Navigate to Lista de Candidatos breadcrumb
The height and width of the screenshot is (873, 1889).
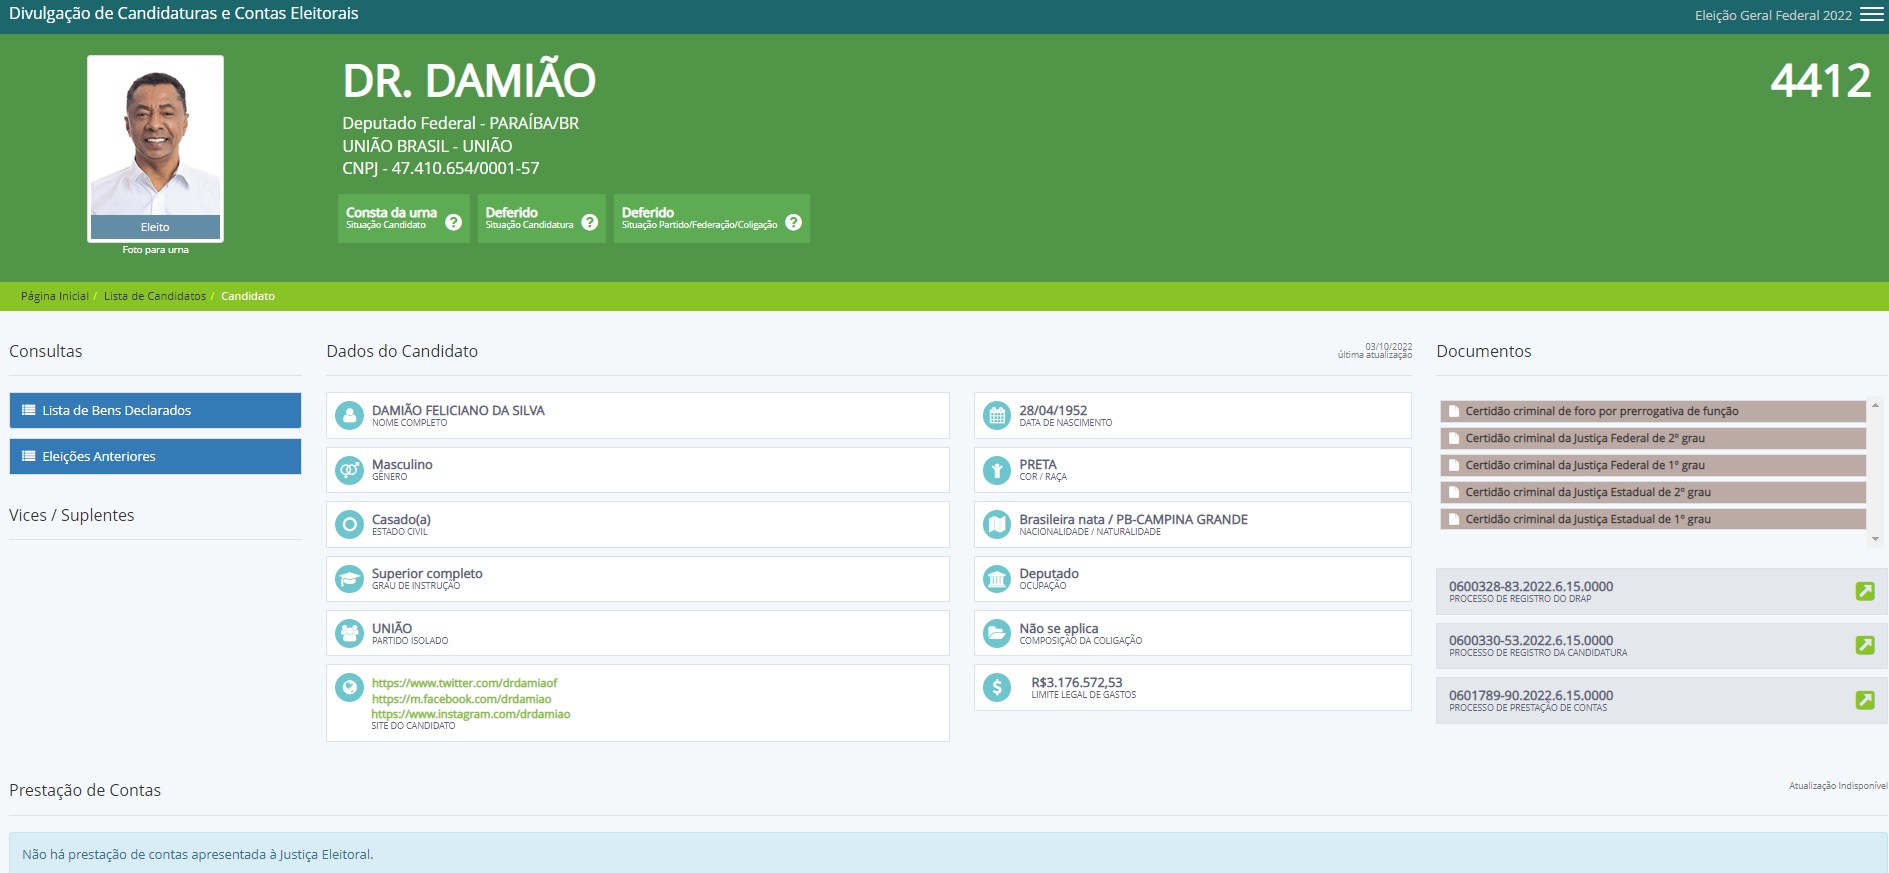point(154,296)
